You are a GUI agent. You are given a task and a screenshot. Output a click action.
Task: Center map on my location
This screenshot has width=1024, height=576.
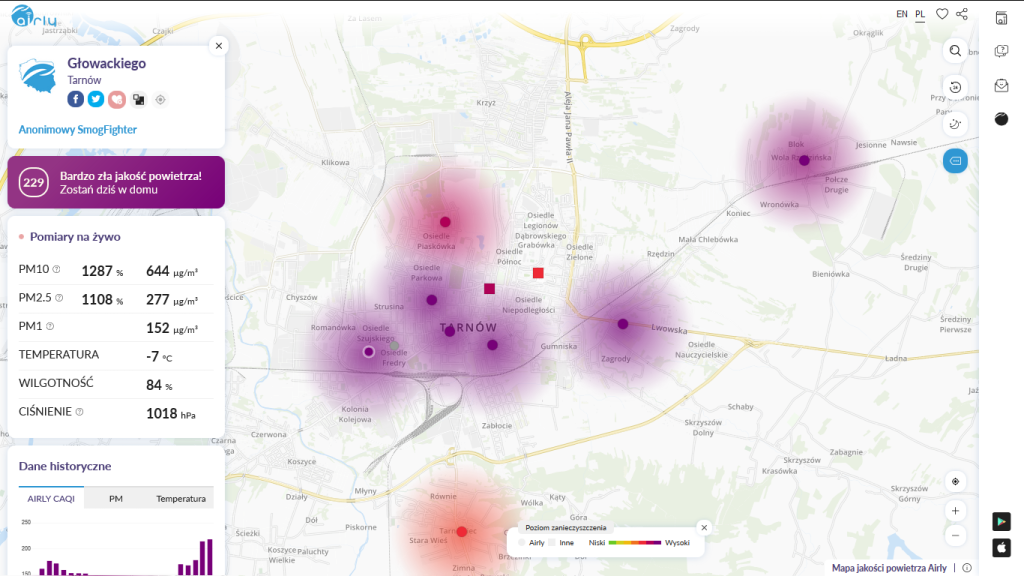[x=955, y=482]
